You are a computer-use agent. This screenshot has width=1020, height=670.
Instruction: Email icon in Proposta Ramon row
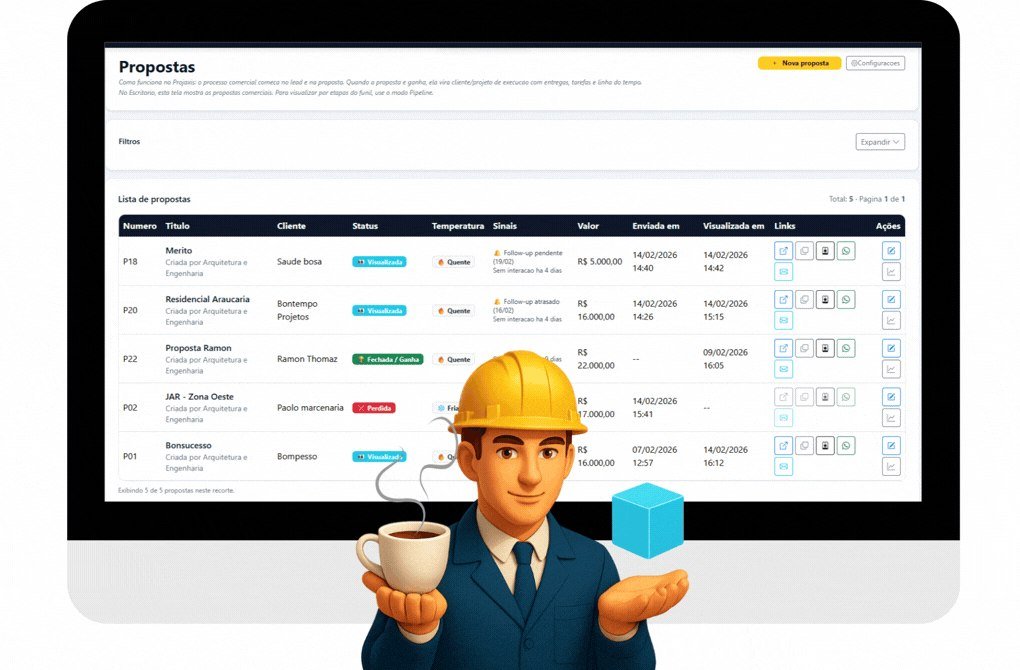[x=783, y=369]
